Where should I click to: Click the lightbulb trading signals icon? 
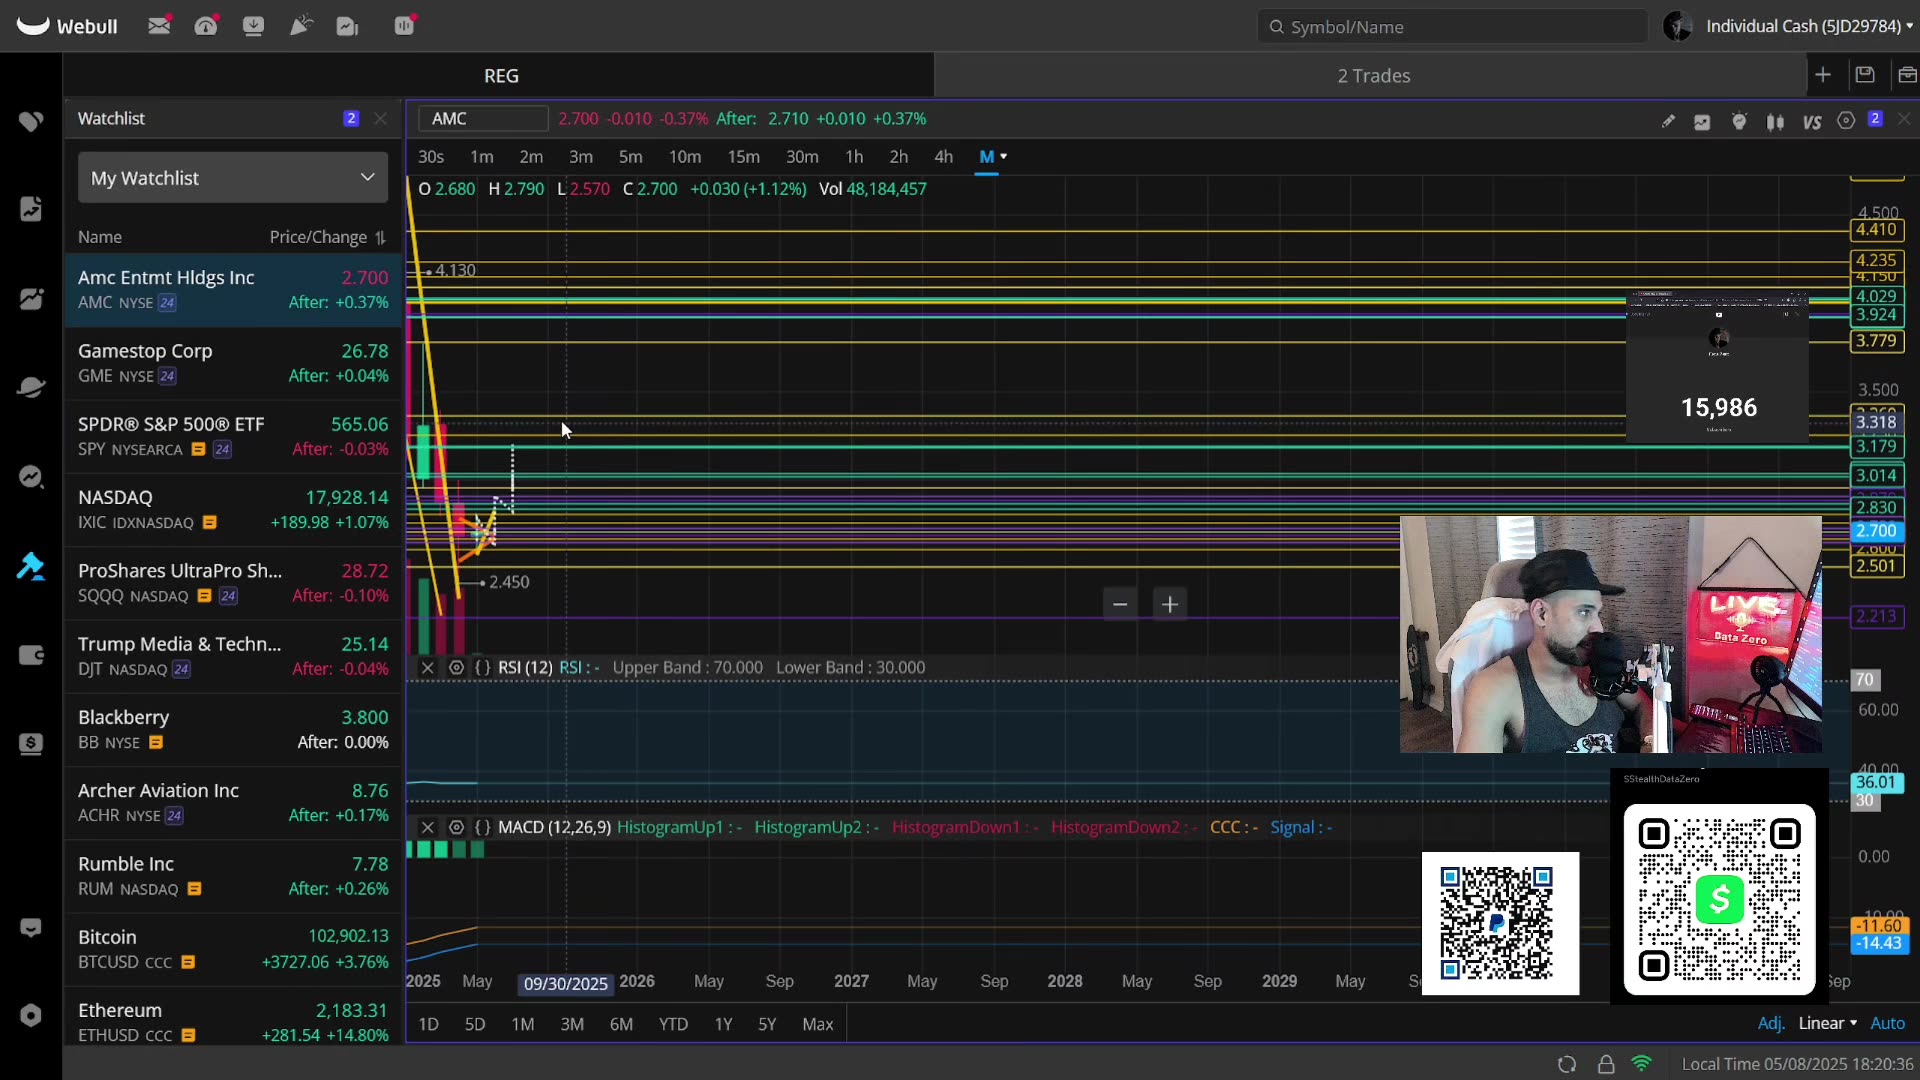click(x=1740, y=121)
